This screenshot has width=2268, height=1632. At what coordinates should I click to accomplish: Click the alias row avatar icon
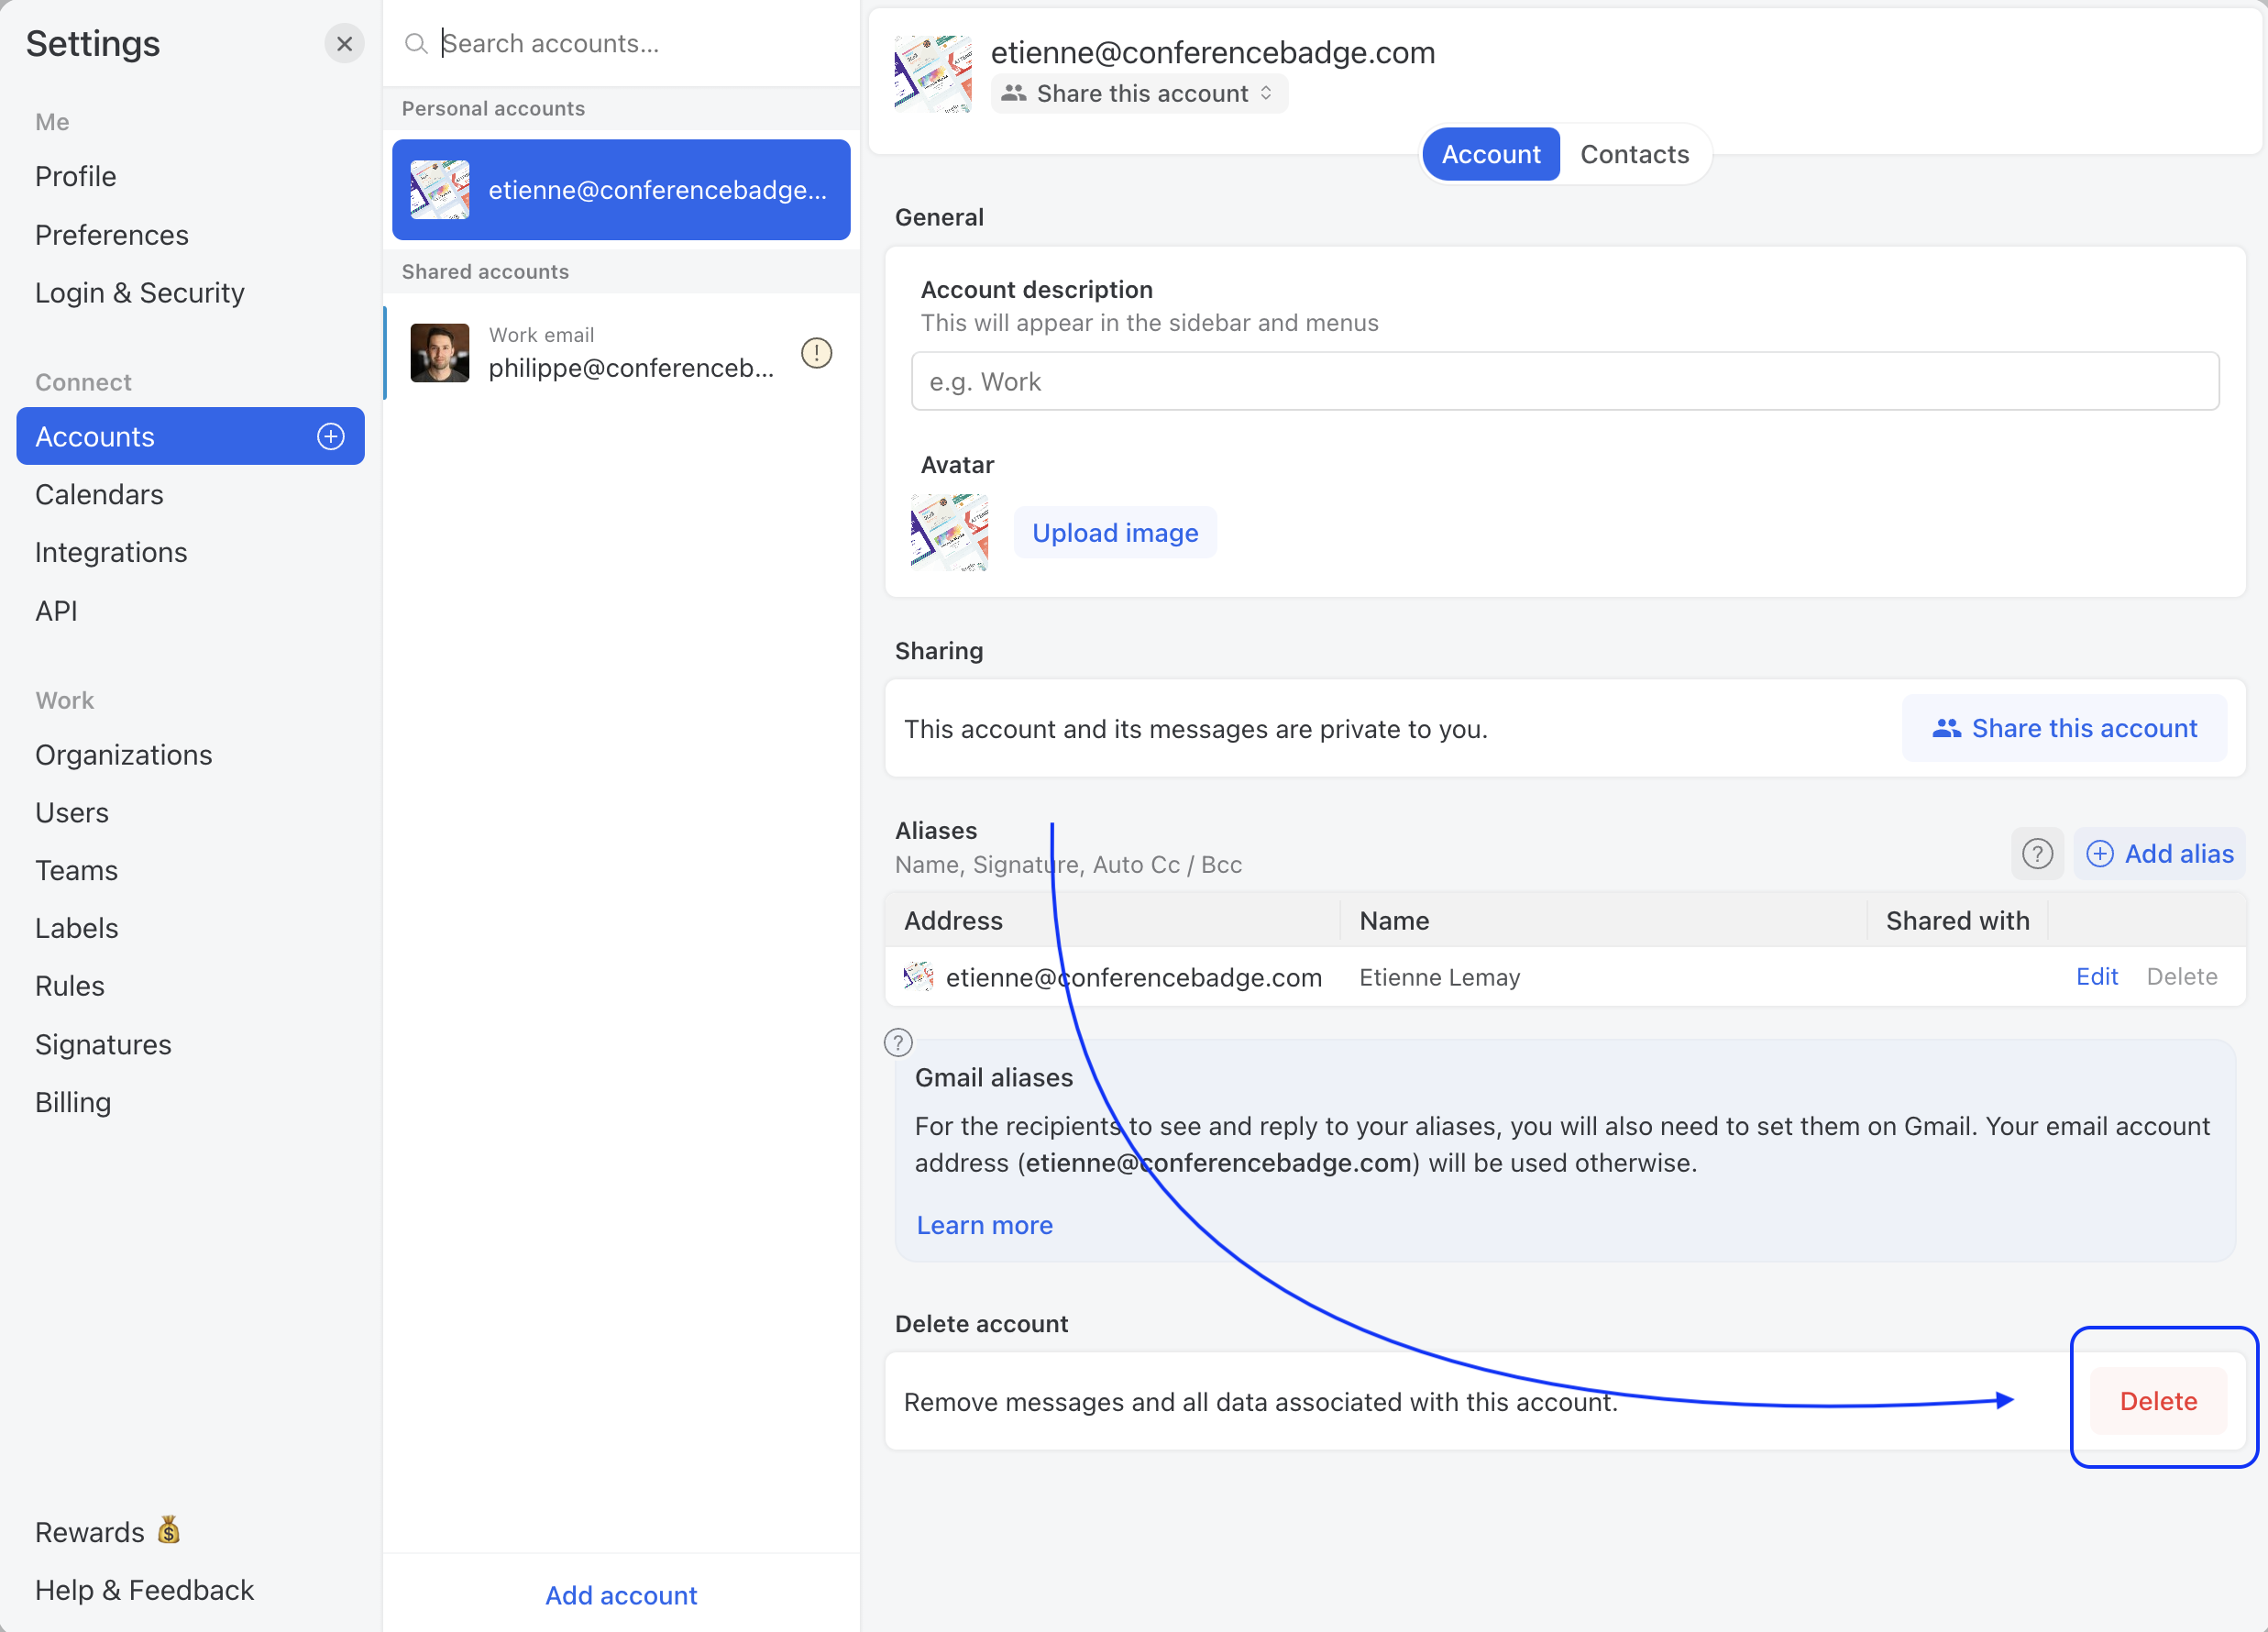coord(918,976)
